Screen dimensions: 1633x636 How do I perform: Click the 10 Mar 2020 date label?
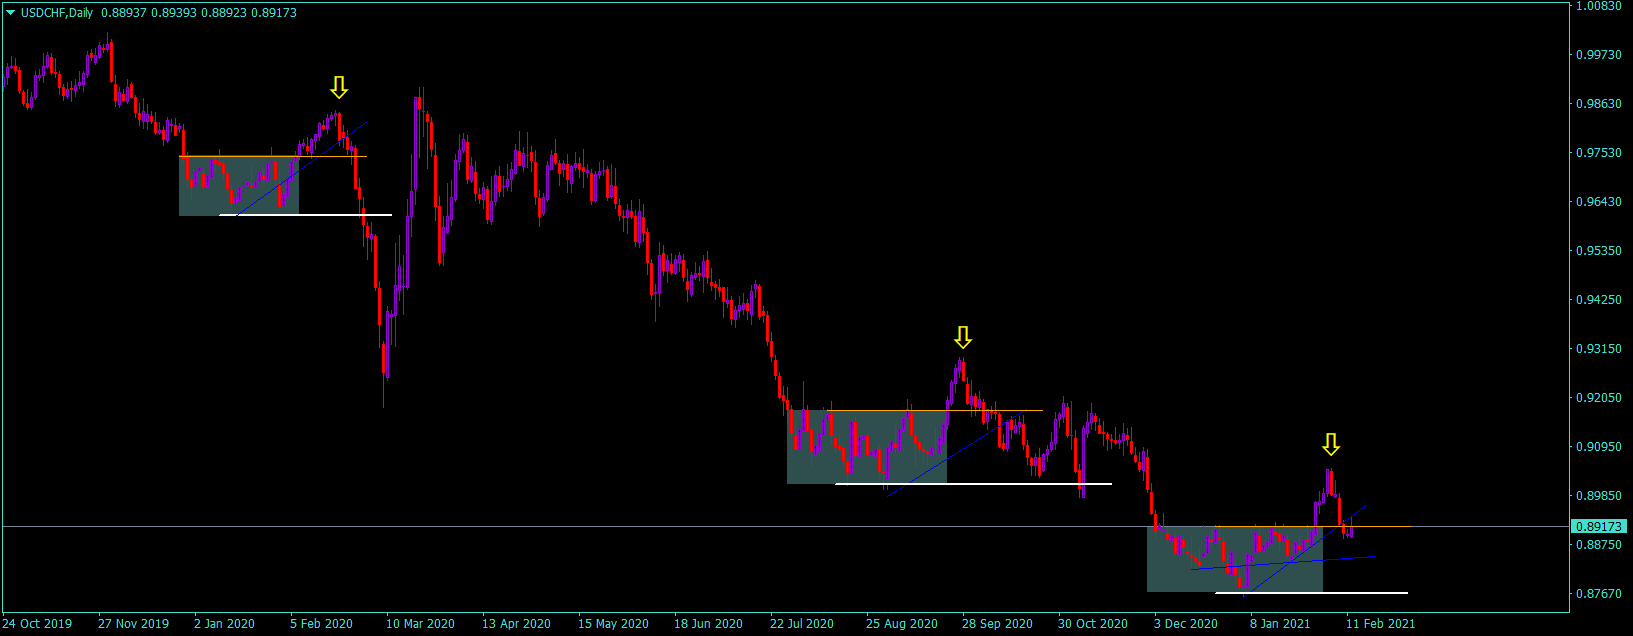pos(420,624)
